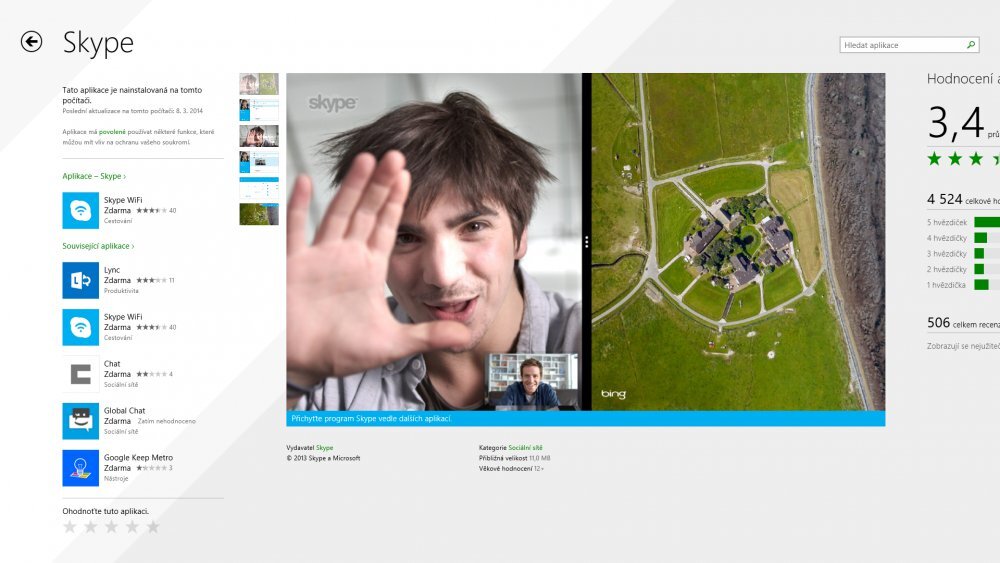The height and width of the screenshot is (563, 1000).
Task: Rate the app three stars
Action: click(x=112, y=527)
